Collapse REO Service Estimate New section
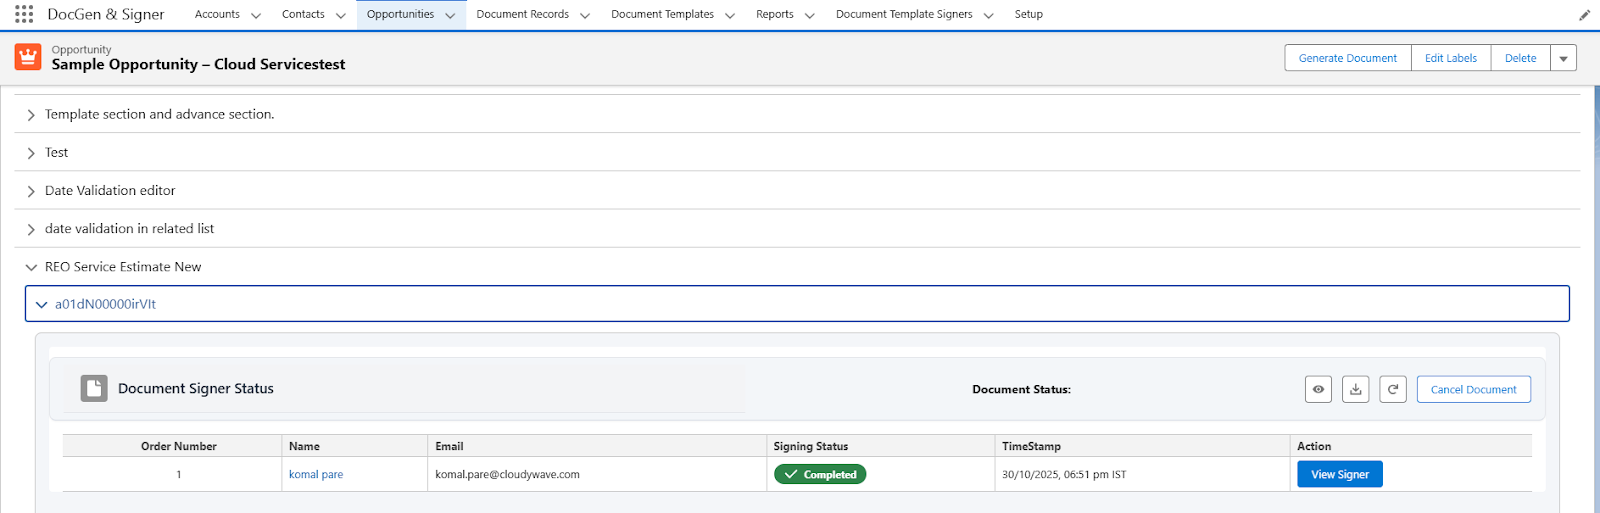 (31, 267)
